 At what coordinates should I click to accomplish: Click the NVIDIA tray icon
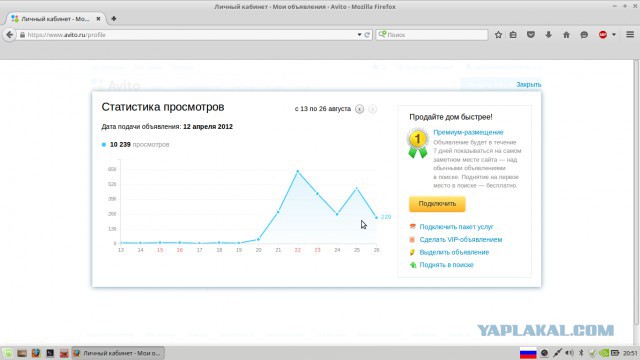coord(604,353)
